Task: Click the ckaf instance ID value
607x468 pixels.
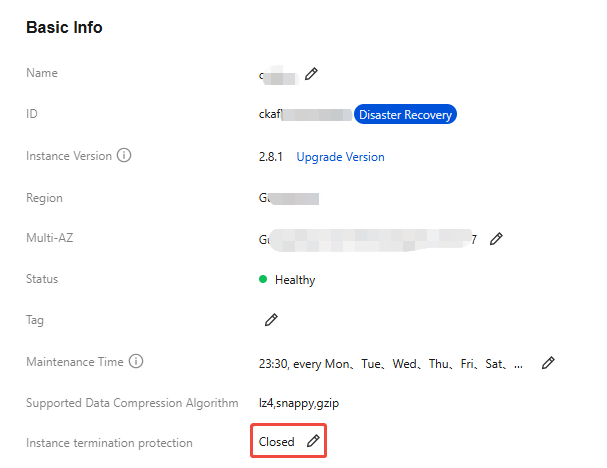Action: pos(270,115)
